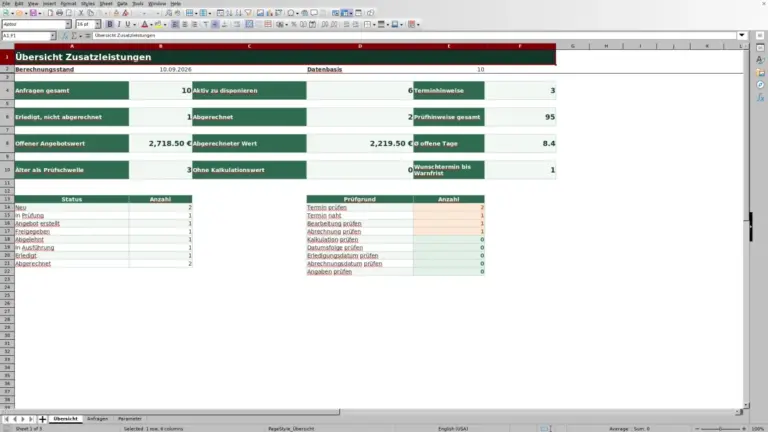Click the add new sheet plus button
Screen dimensions: 768x432
(42, 419)
